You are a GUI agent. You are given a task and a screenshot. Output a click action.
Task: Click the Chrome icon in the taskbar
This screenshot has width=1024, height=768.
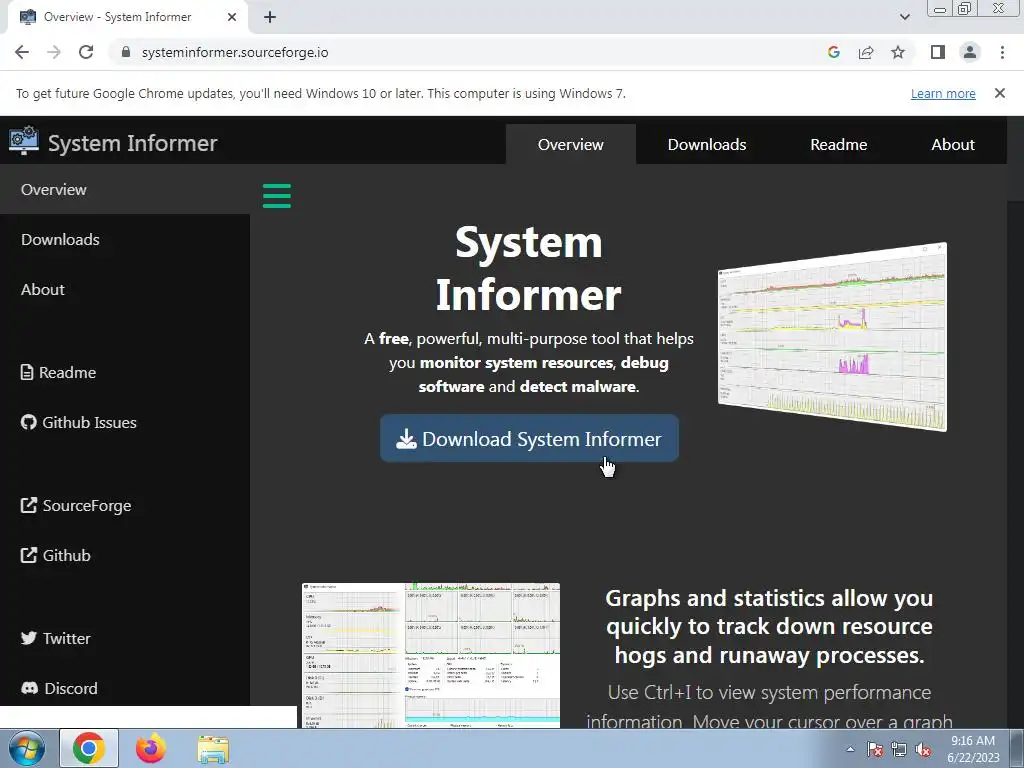click(x=89, y=748)
